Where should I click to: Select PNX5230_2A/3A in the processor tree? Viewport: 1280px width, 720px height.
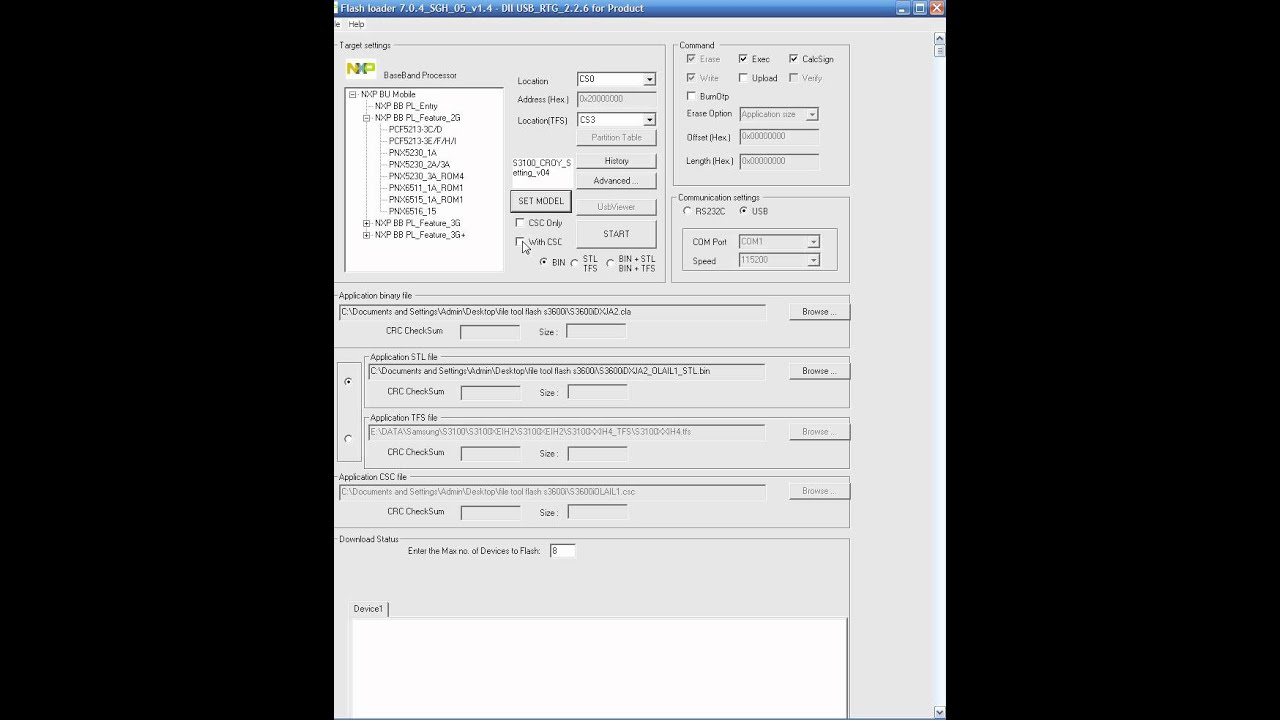tap(419, 164)
